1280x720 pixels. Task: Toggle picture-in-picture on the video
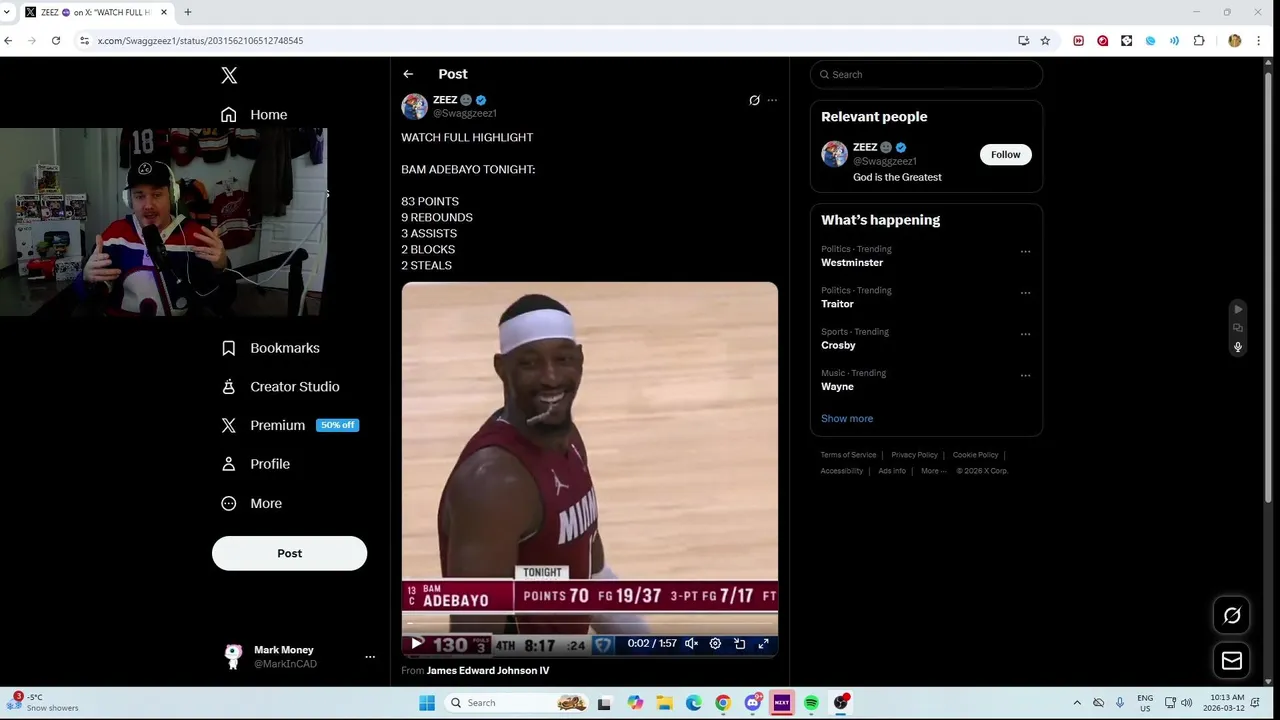pyautogui.click(x=740, y=644)
